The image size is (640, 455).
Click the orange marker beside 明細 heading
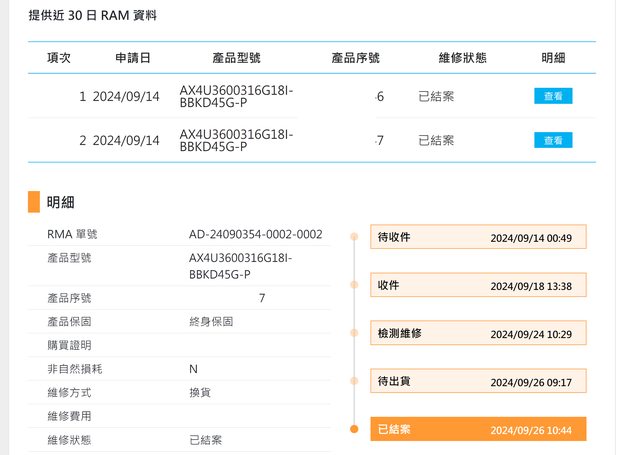pyautogui.click(x=34, y=202)
